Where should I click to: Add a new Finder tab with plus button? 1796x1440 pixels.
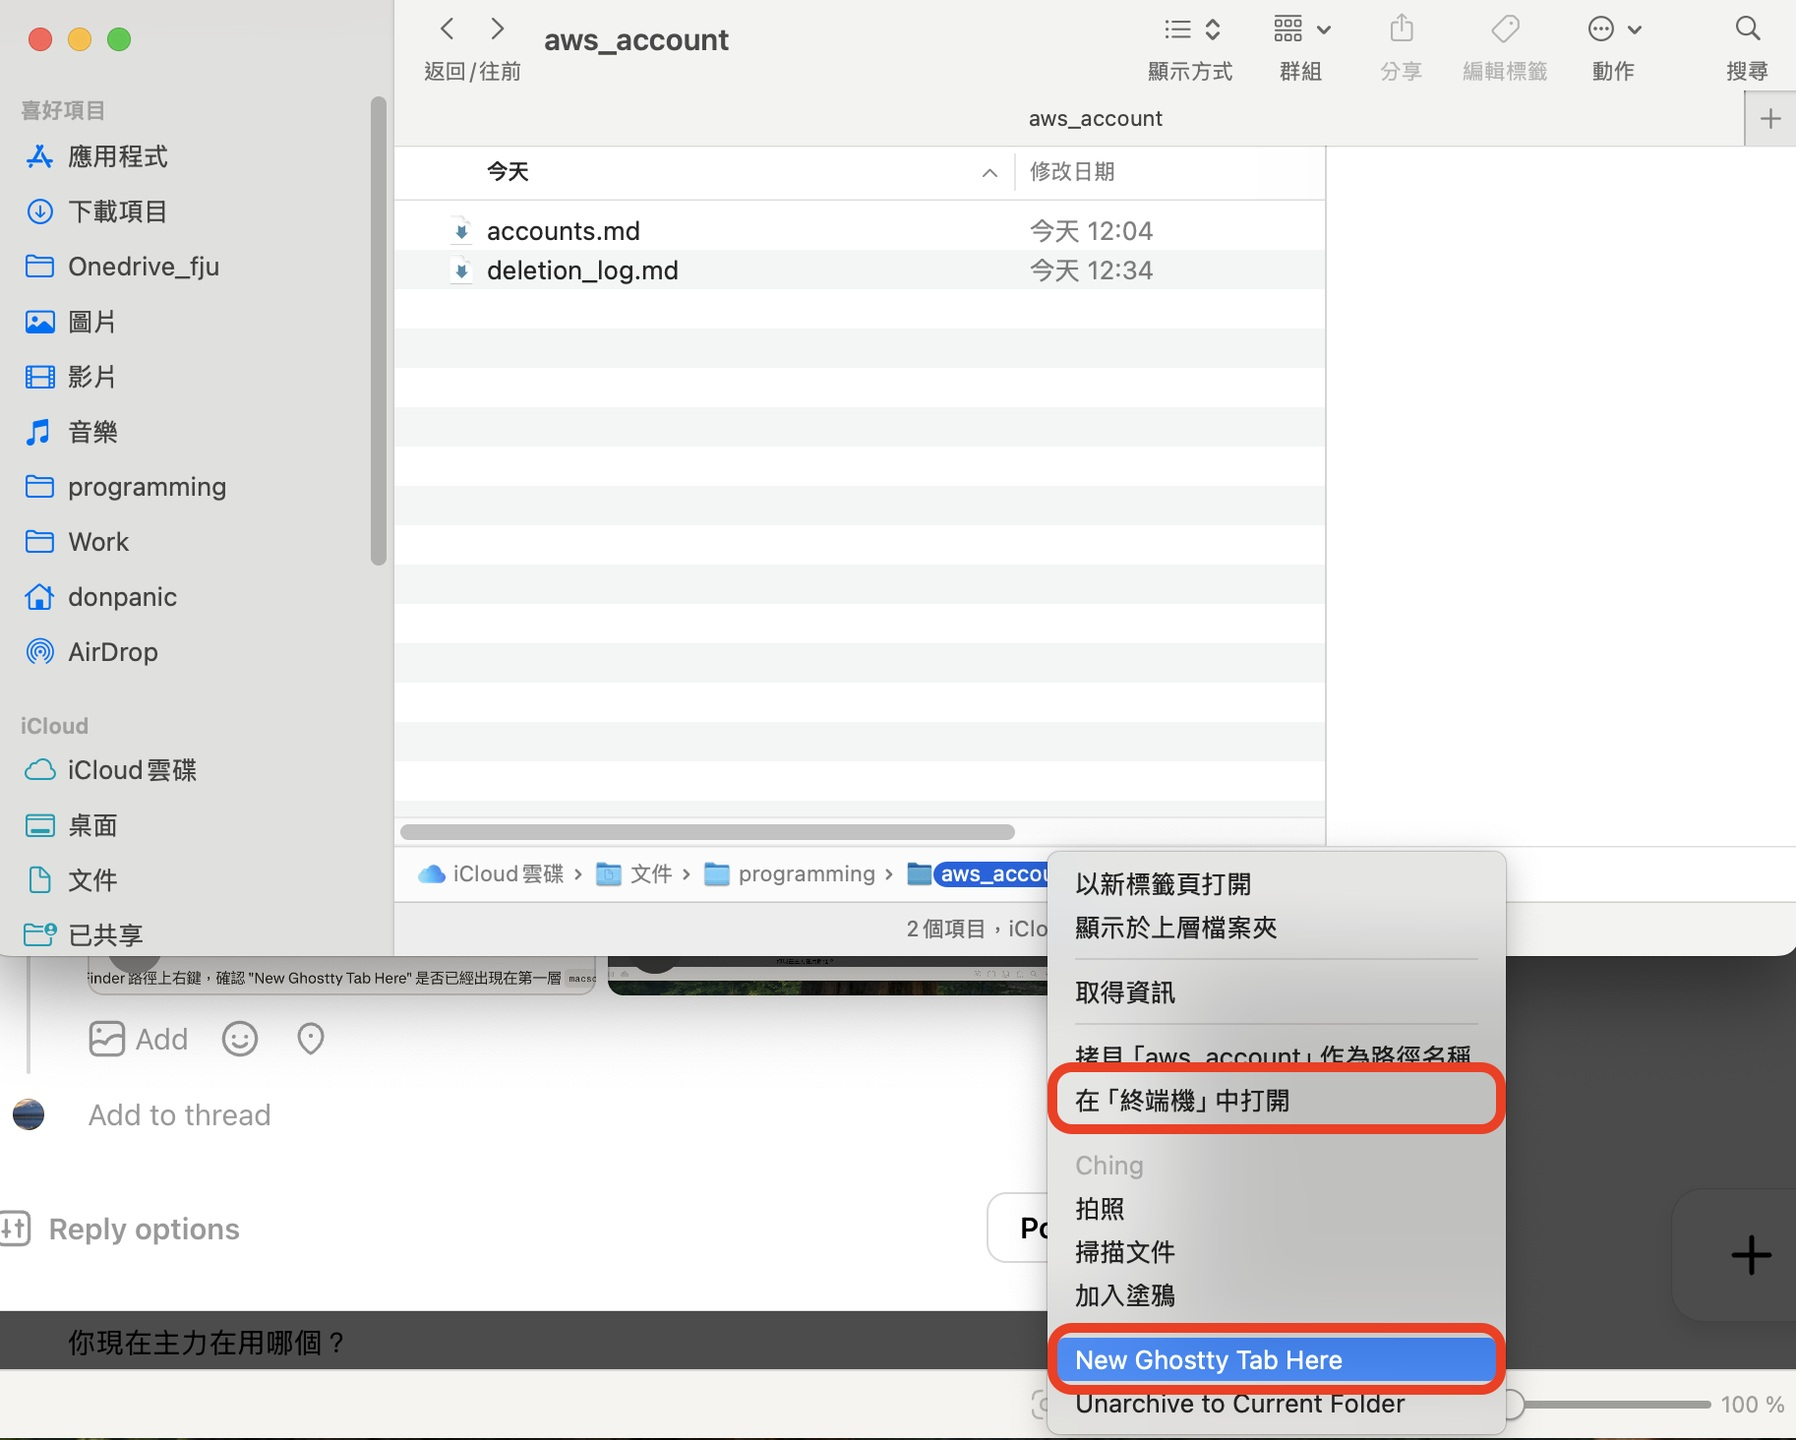point(1770,118)
